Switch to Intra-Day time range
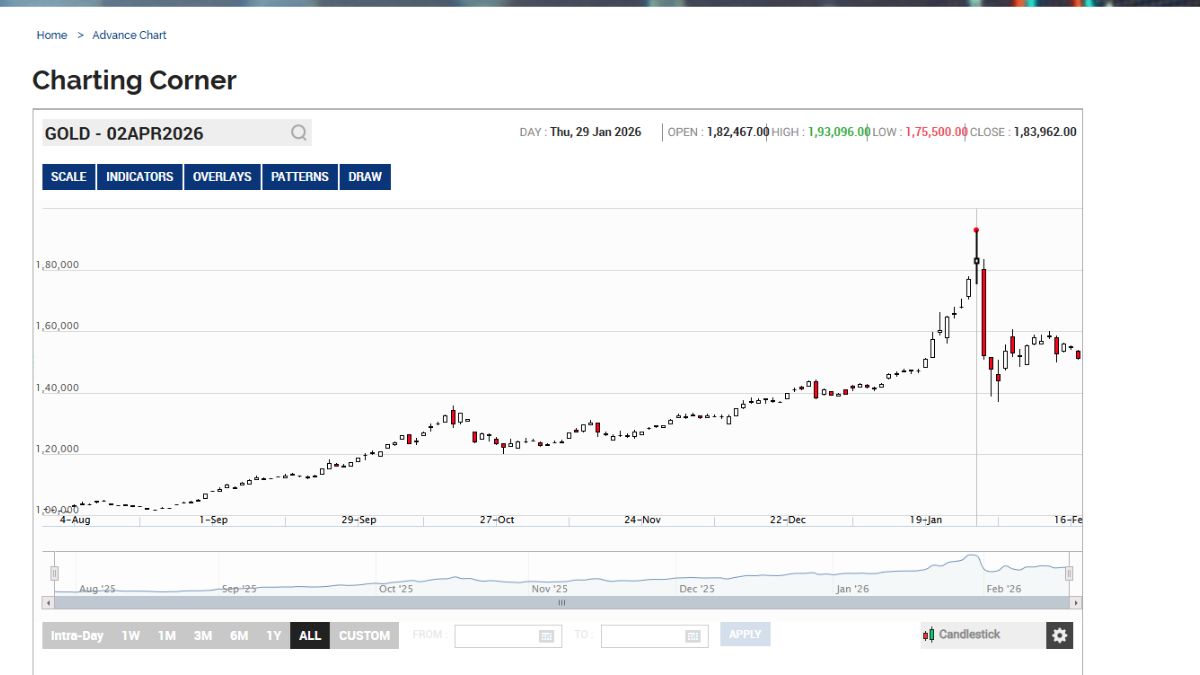The height and width of the screenshot is (675, 1200). pyautogui.click(x=77, y=636)
